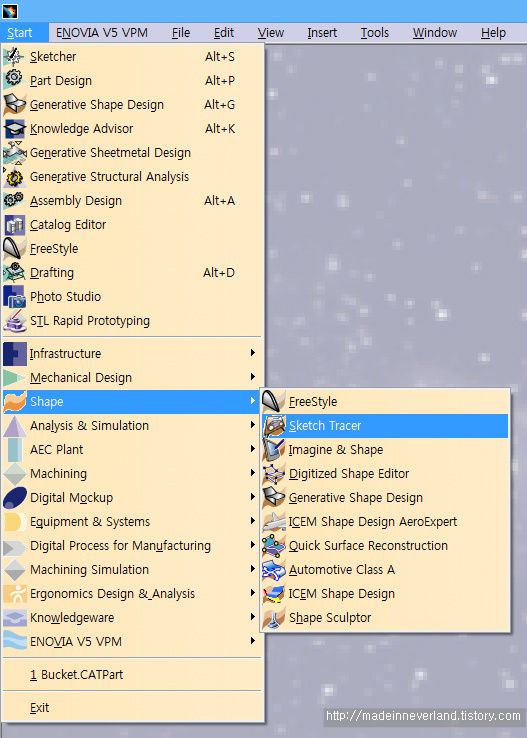527x738 pixels.
Task: Select Machining Simulation category
Action: tap(132, 570)
